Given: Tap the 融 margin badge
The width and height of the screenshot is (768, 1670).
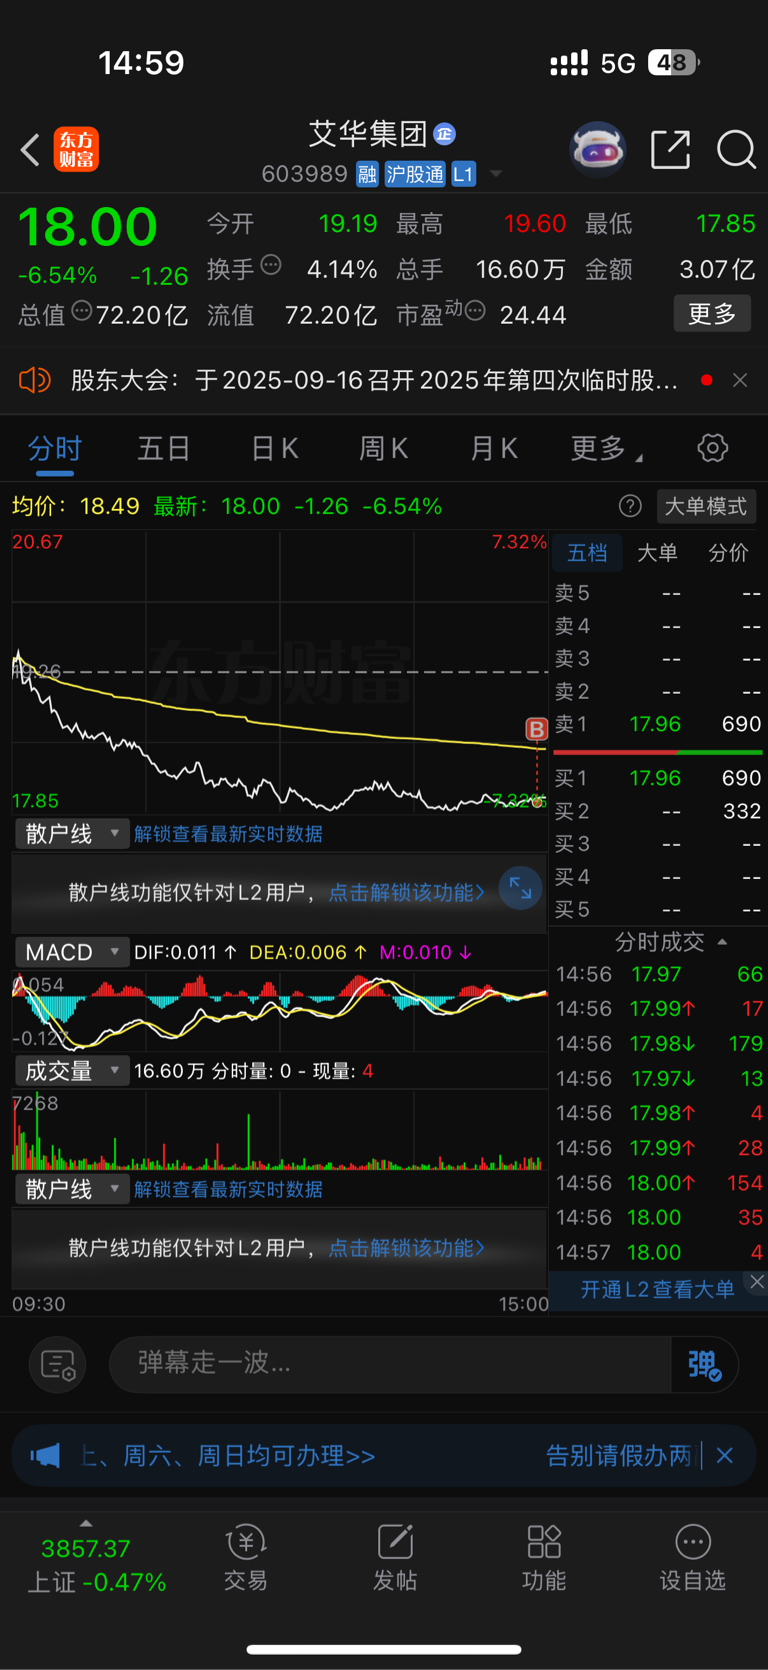Looking at the screenshot, I should click(367, 174).
